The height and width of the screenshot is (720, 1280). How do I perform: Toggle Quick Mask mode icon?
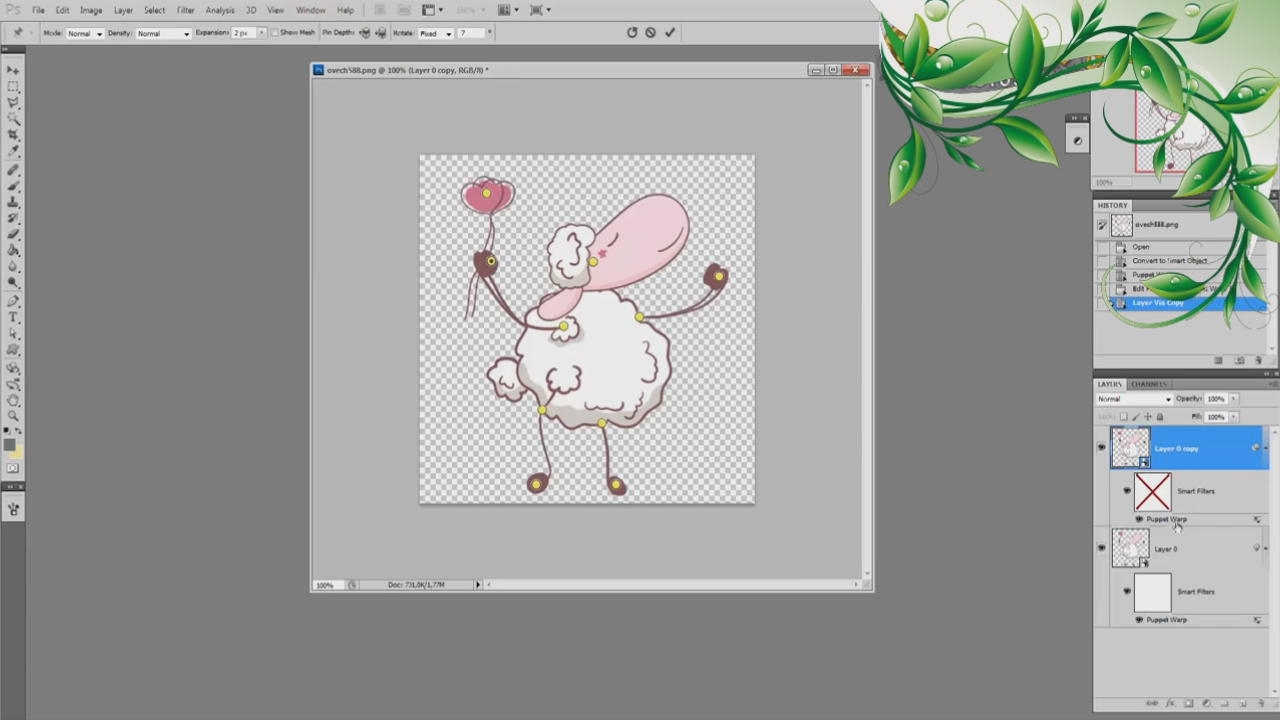(x=13, y=468)
